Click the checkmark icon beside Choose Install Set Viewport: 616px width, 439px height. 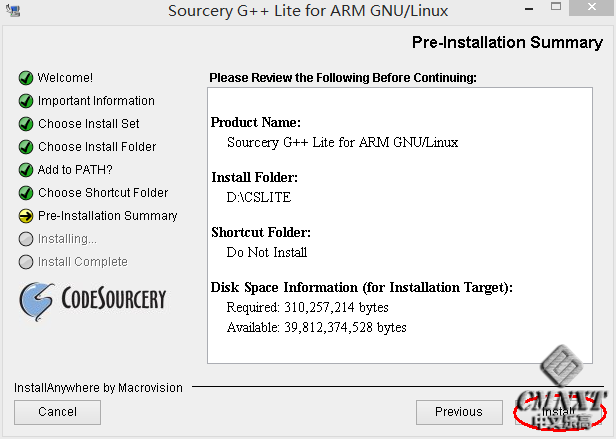[x=26, y=124]
